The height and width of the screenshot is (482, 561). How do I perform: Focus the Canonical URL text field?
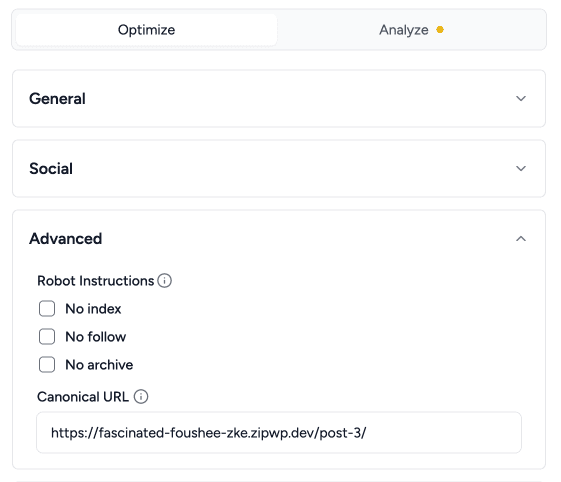click(x=279, y=433)
